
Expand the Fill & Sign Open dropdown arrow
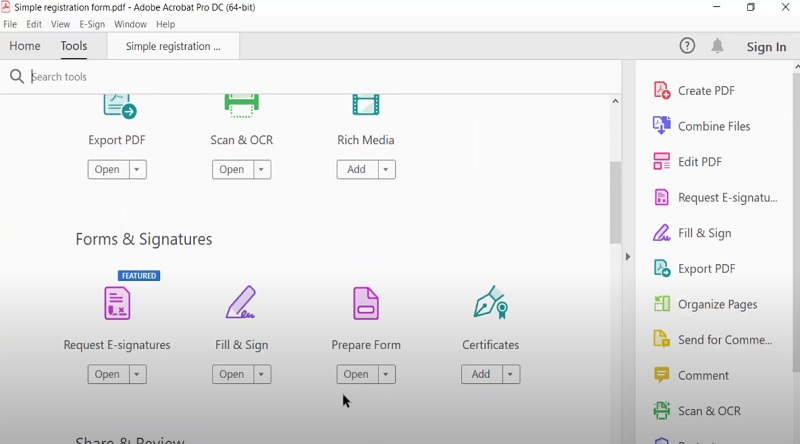(261, 374)
